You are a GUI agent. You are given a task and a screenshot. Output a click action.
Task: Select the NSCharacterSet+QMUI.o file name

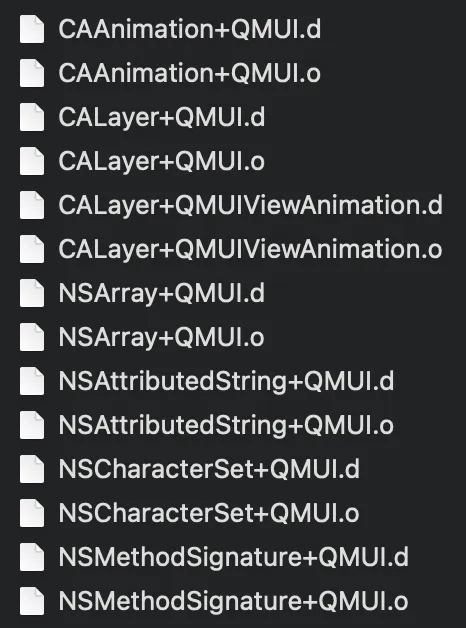[209, 513]
